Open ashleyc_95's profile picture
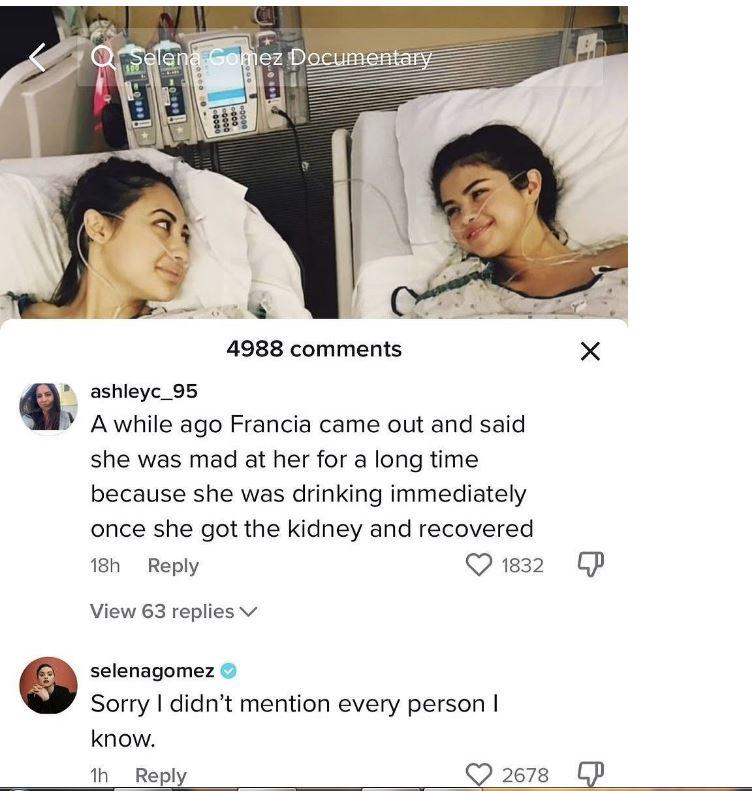The height and width of the screenshot is (791, 752). (x=48, y=407)
